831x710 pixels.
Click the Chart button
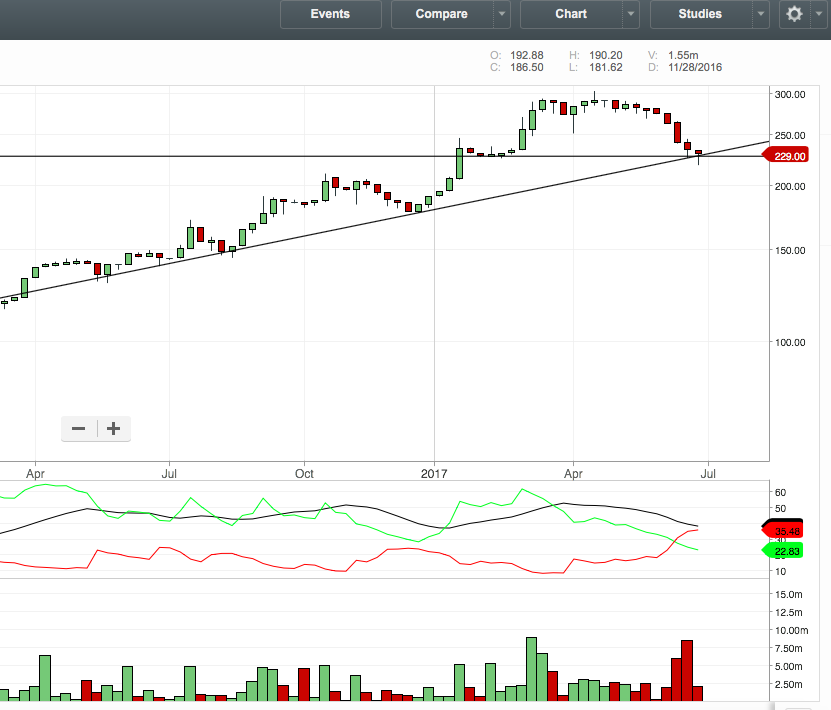pos(571,14)
